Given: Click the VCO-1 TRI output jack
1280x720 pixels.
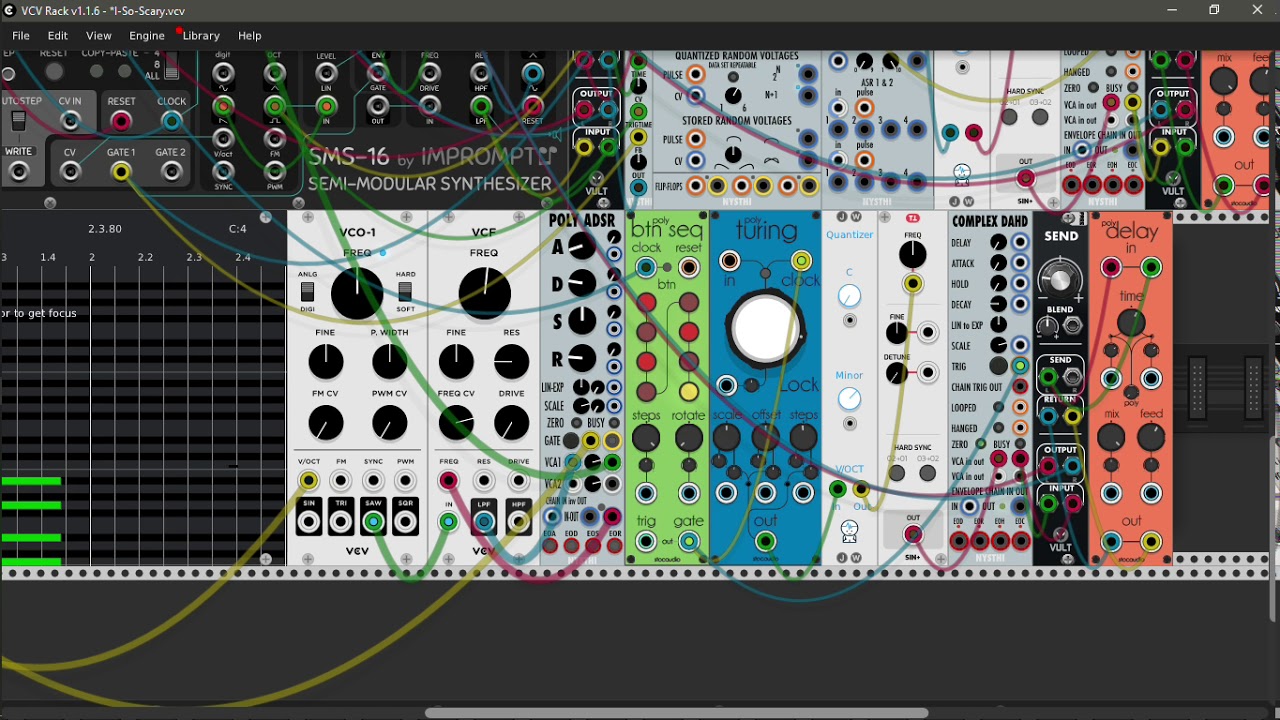Looking at the screenshot, I should point(341,522).
